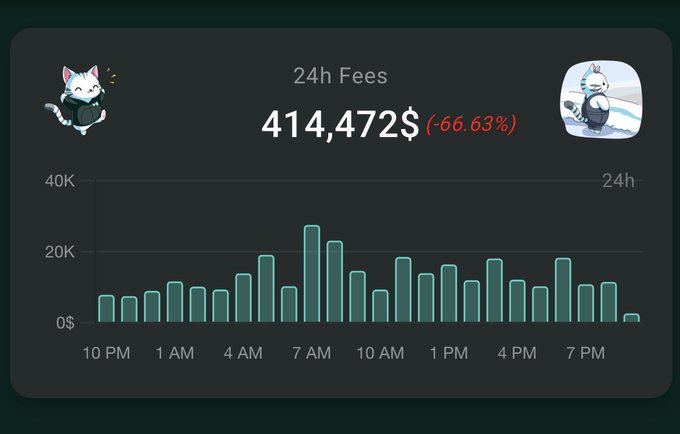
Task: Select the 6 AM bar in chart
Action: (x=289, y=304)
